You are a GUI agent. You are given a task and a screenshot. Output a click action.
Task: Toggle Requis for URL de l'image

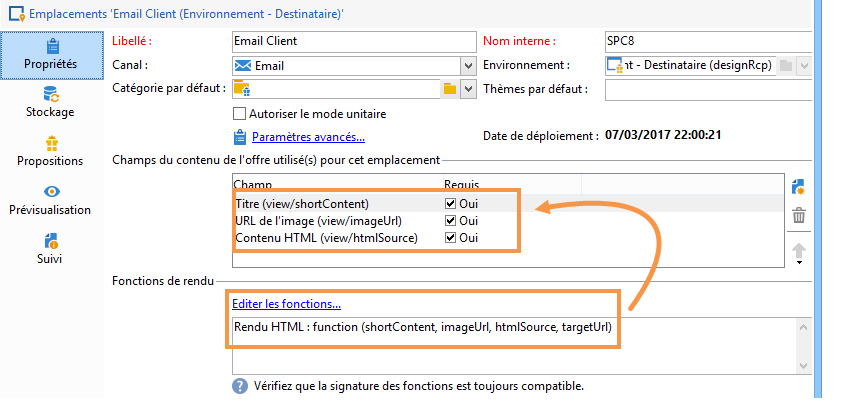point(450,221)
